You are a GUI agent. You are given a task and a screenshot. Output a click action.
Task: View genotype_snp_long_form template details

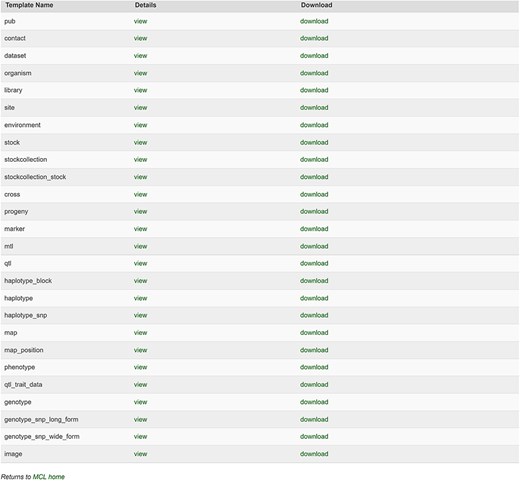coord(140,419)
